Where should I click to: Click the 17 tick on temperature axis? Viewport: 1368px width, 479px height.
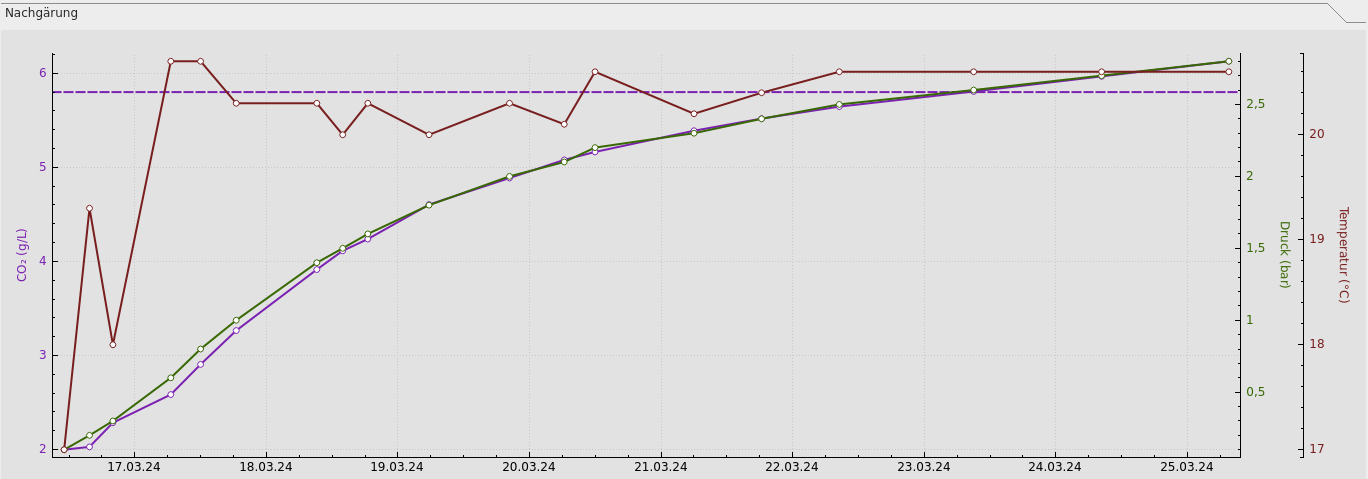coord(1317,449)
